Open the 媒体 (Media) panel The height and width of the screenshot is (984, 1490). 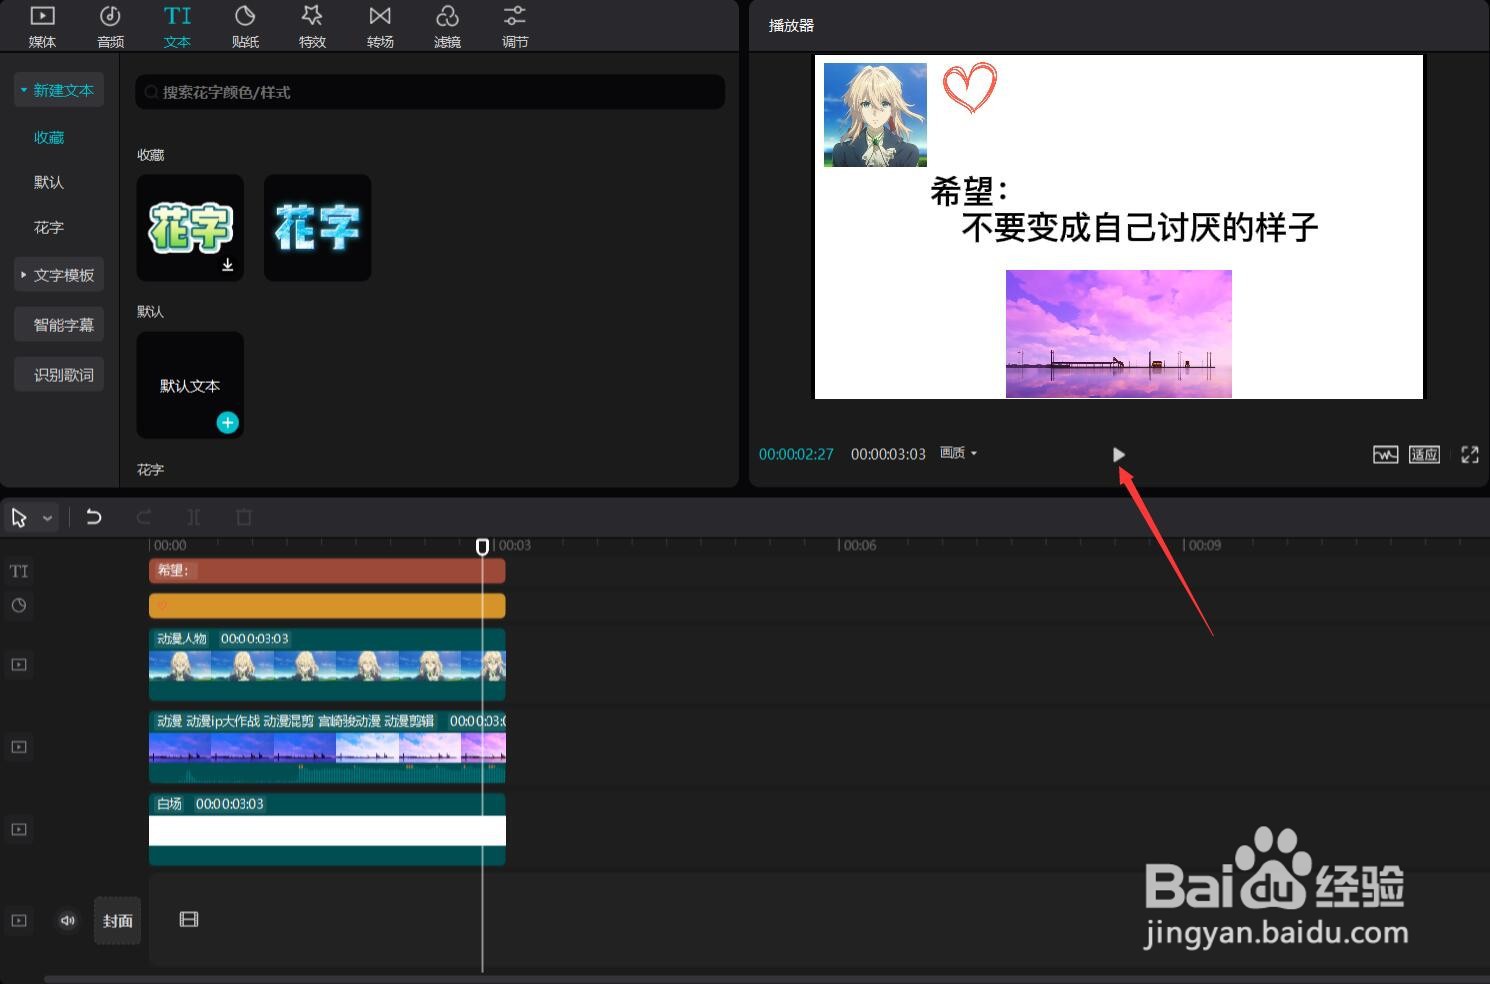[x=41, y=25]
